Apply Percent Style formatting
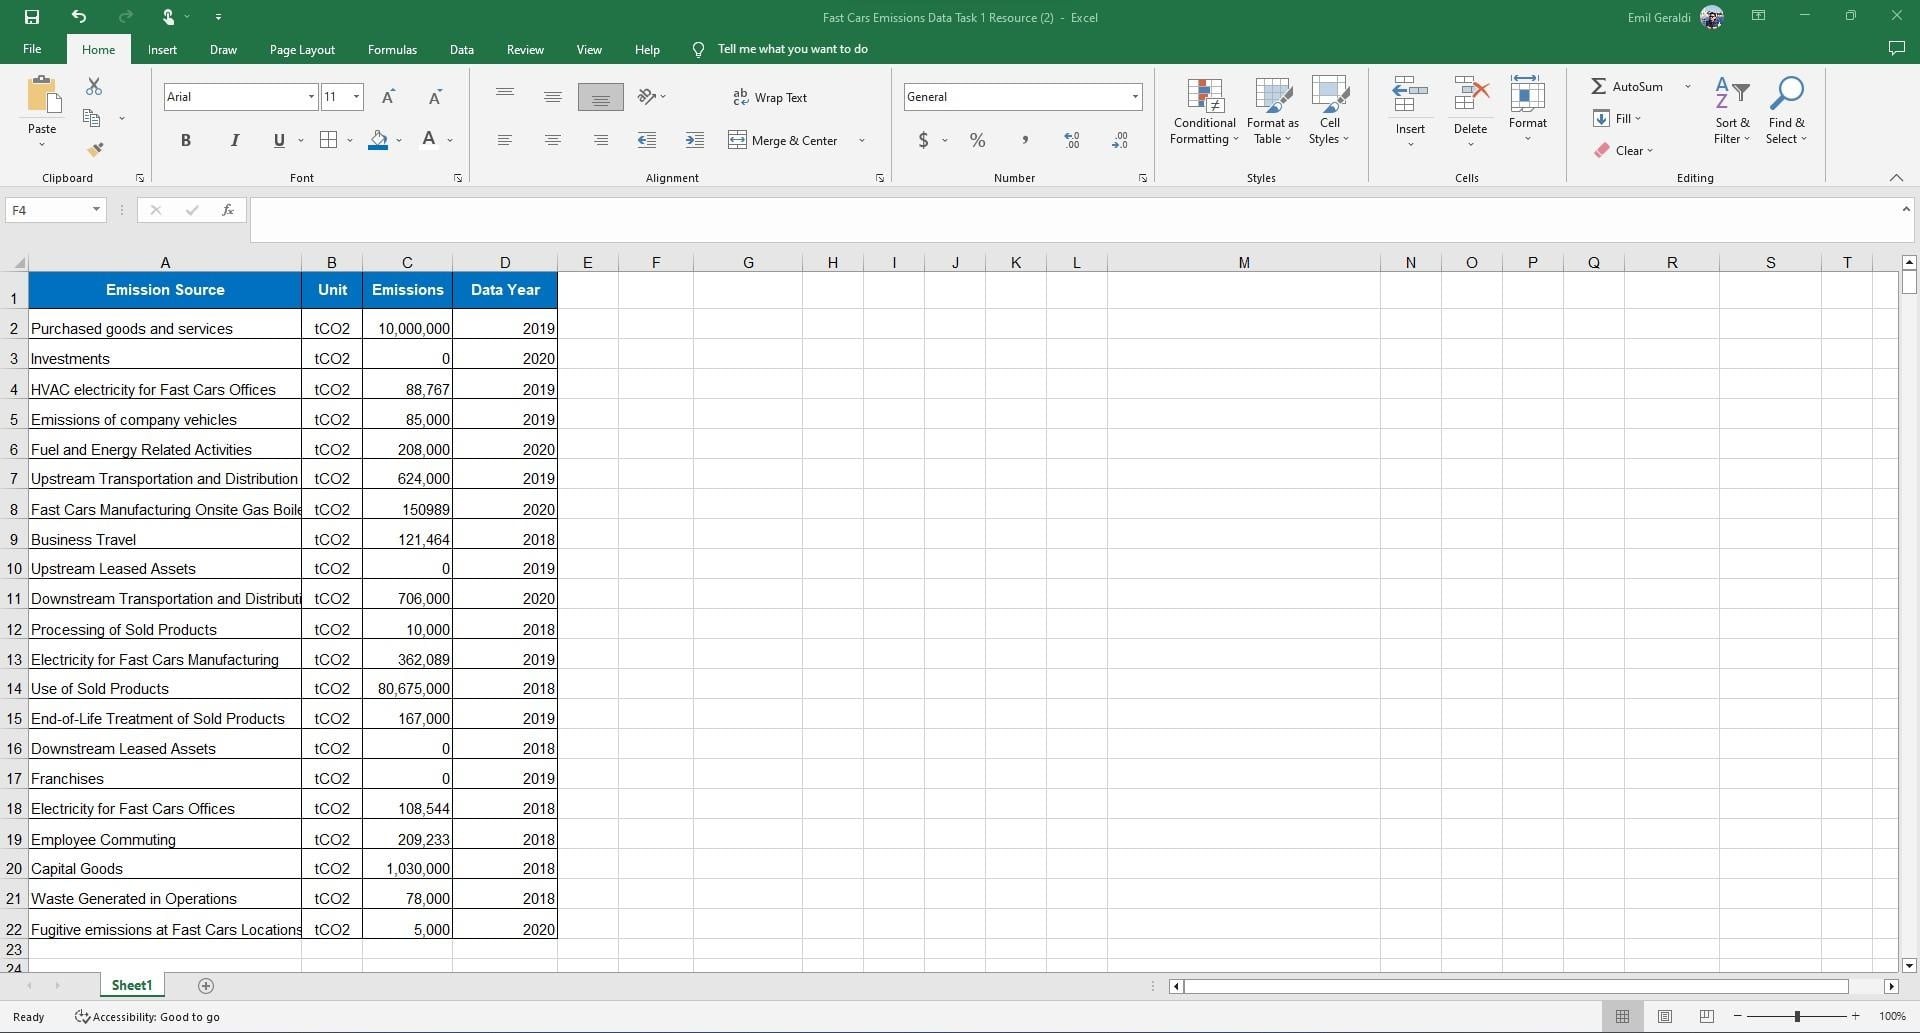Image resolution: width=1920 pixels, height=1033 pixels. click(x=977, y=140)
